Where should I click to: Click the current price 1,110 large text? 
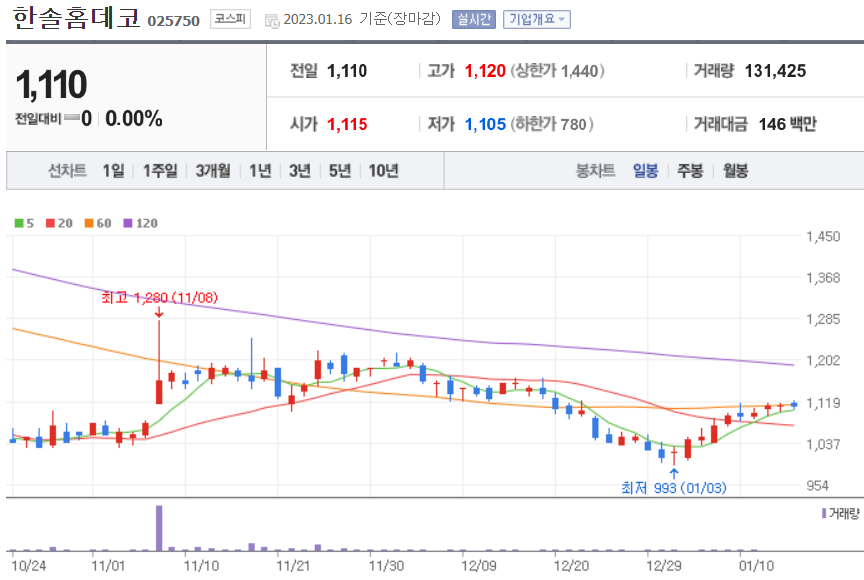point(51,84)
